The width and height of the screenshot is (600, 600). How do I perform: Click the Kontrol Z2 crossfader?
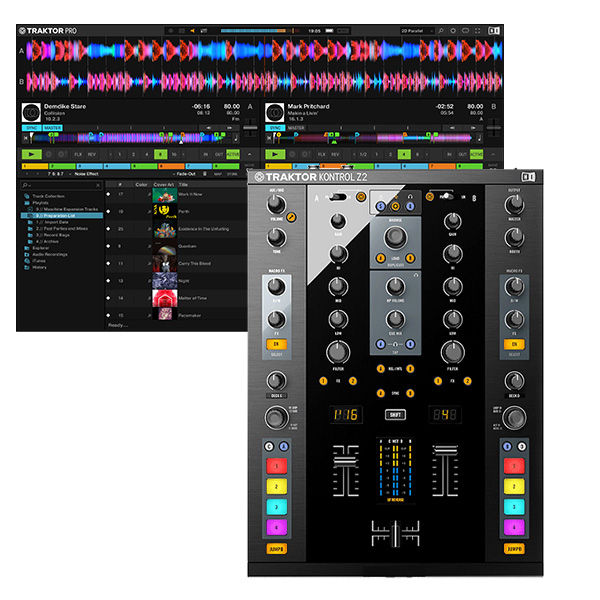click(395, 533)
